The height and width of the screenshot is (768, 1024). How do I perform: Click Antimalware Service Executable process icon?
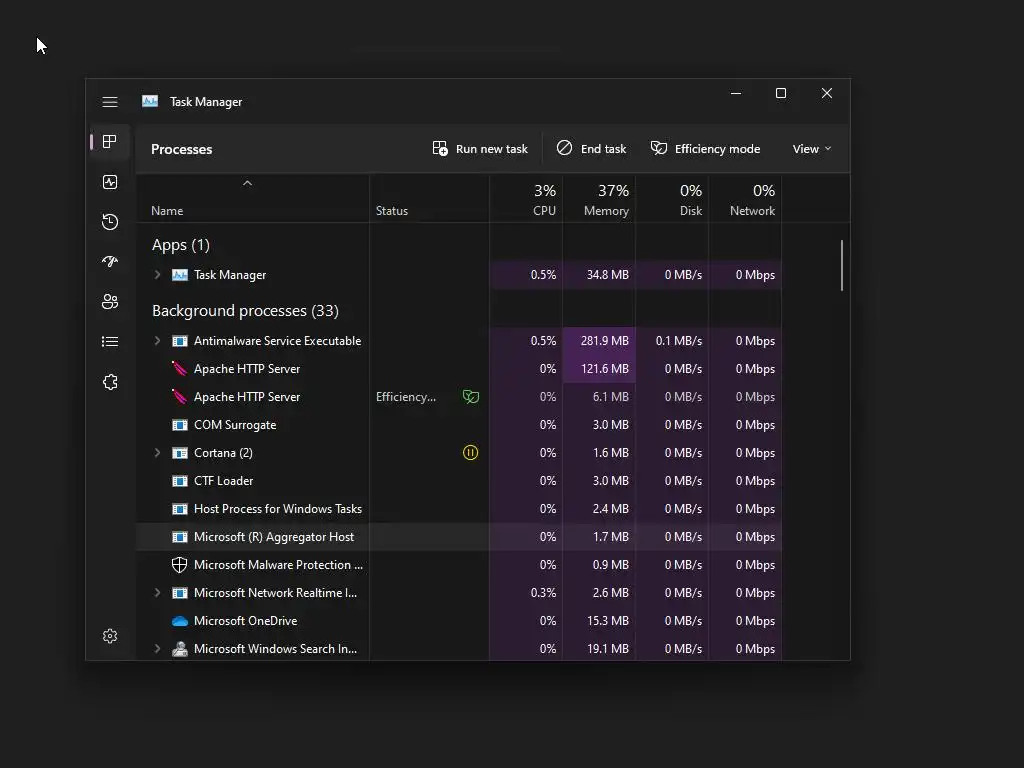180,341
